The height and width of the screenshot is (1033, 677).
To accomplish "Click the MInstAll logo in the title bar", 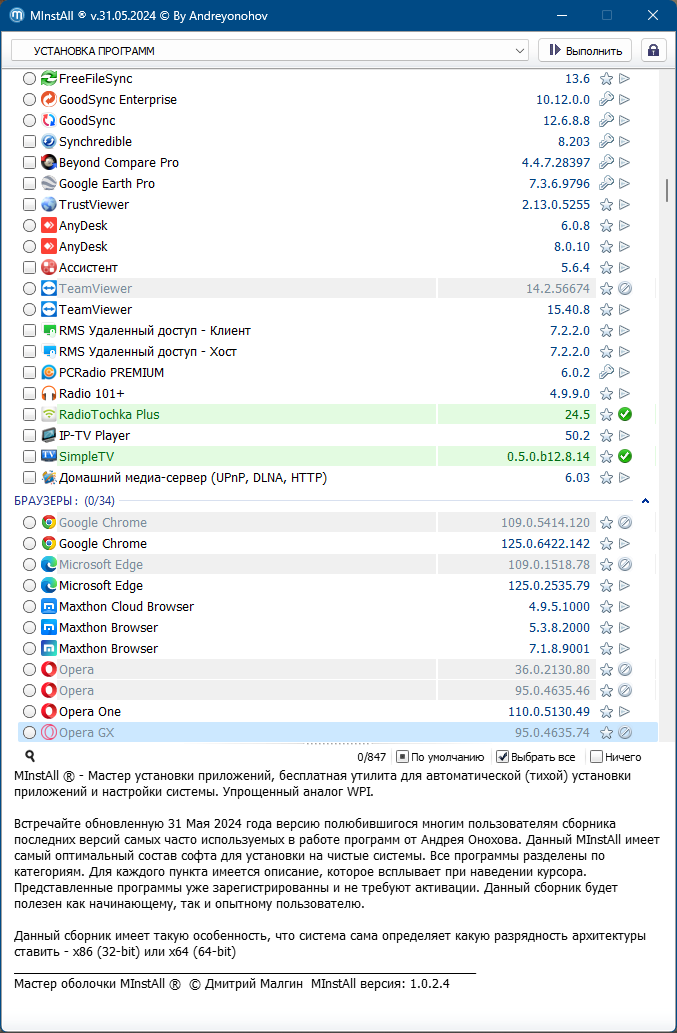I will coord(18,16).
